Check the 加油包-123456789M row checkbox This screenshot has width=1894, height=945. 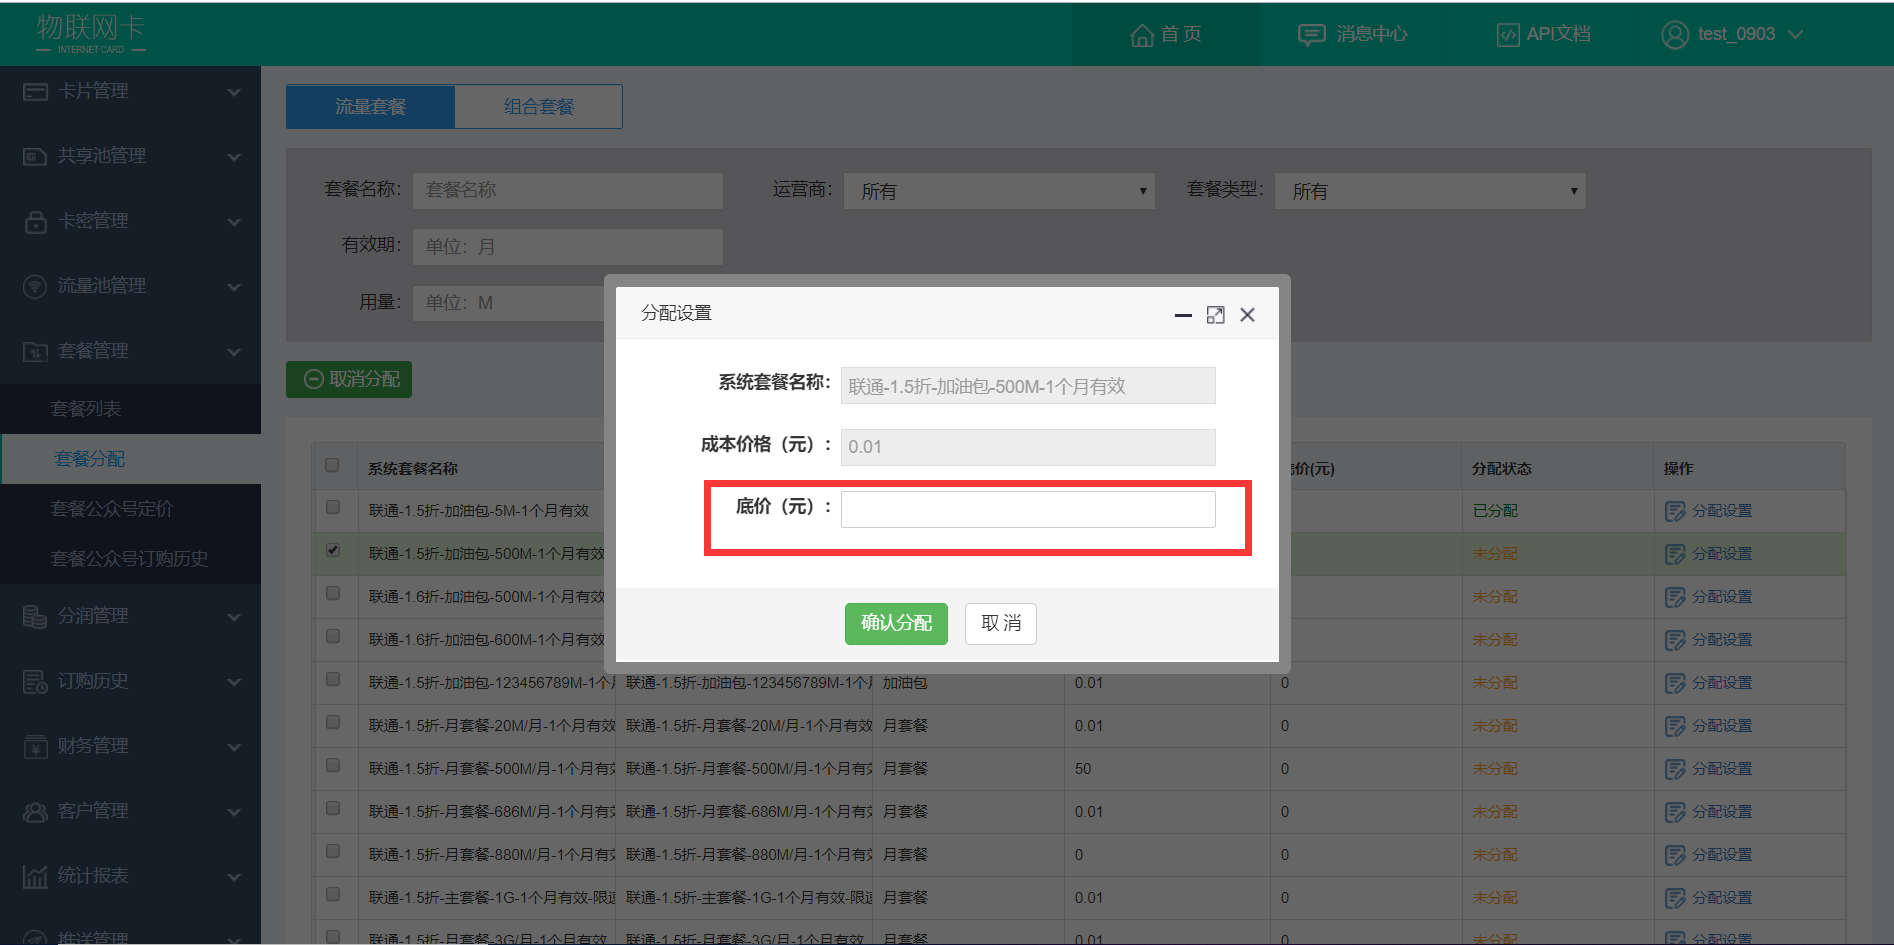[333, 680]
